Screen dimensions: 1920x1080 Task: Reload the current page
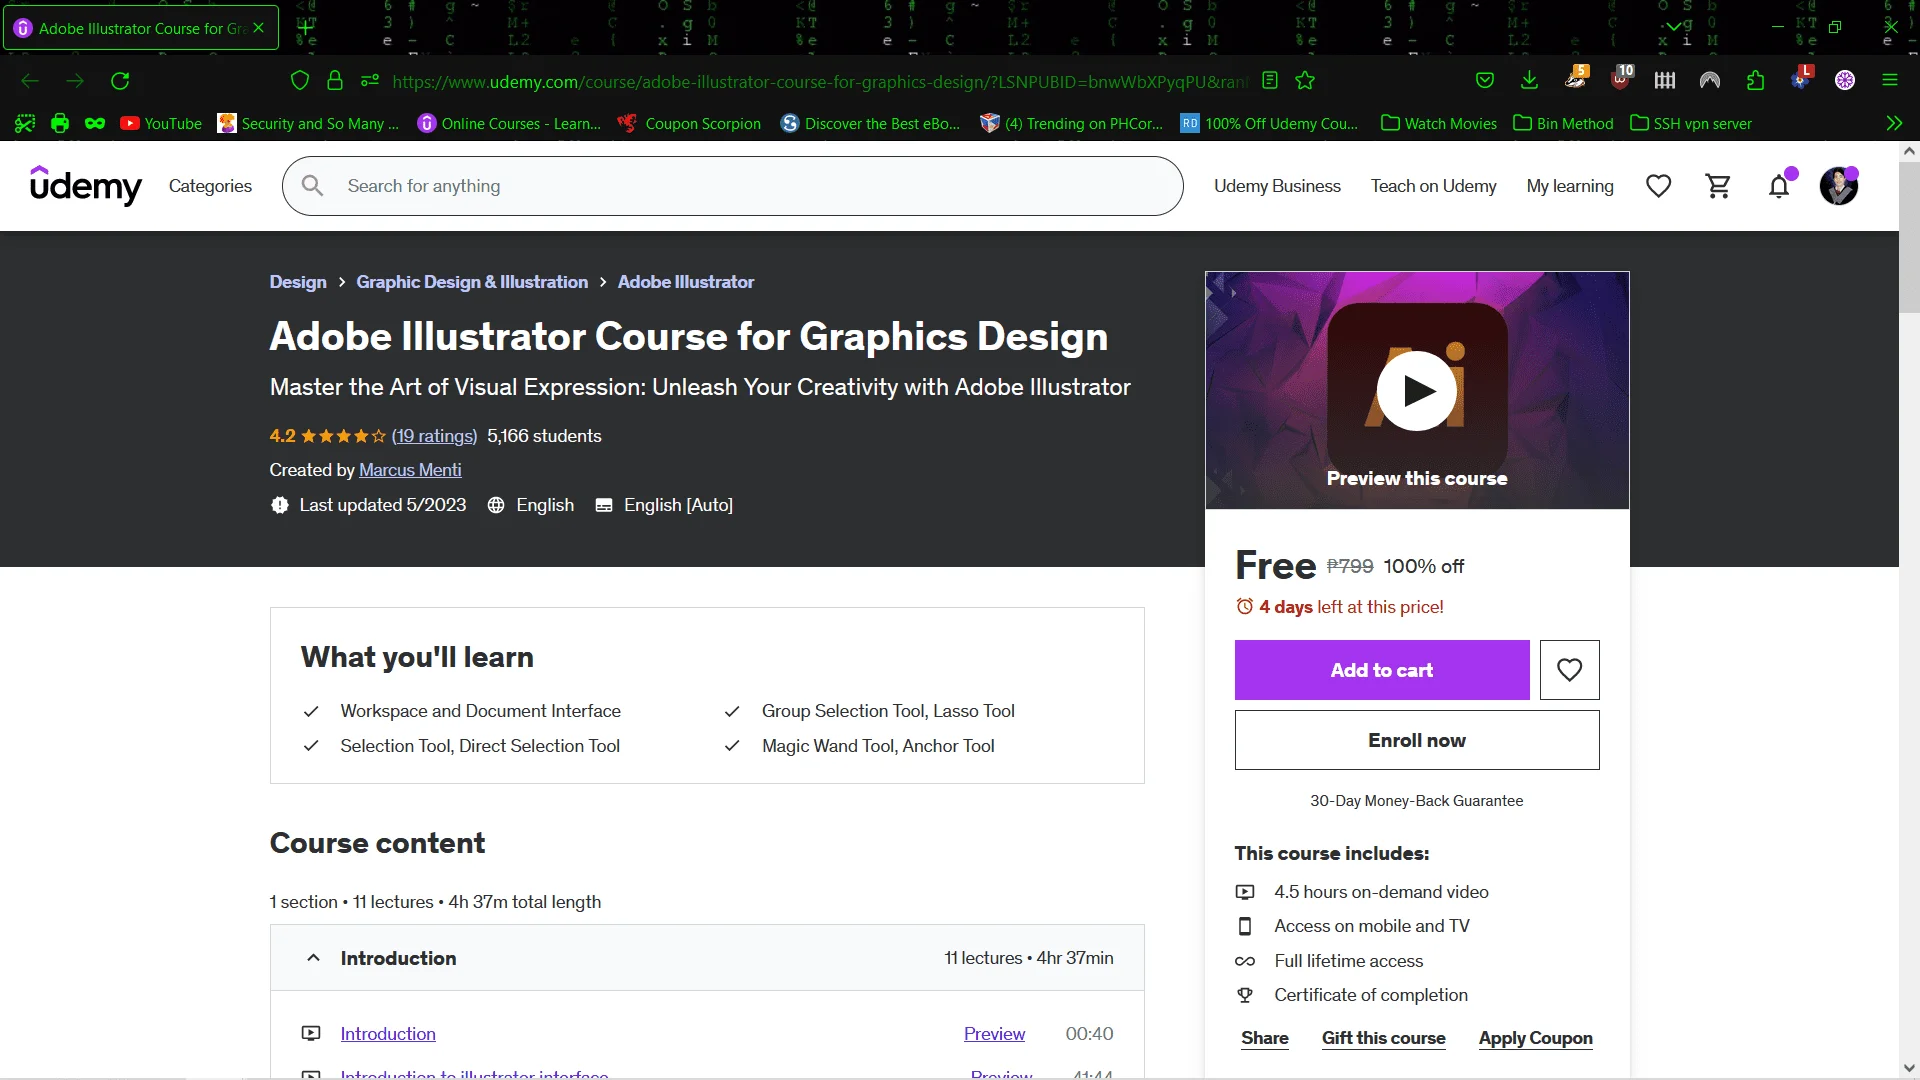coord(120,81)
